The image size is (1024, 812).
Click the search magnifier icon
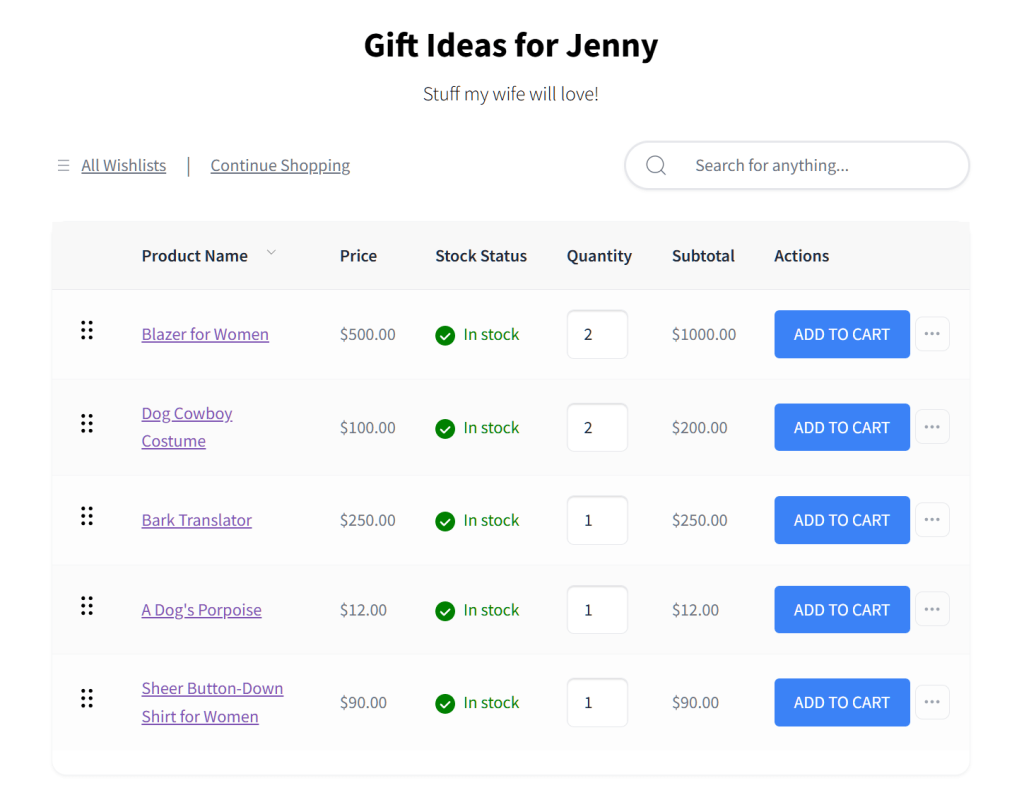[x=656, y=165]
